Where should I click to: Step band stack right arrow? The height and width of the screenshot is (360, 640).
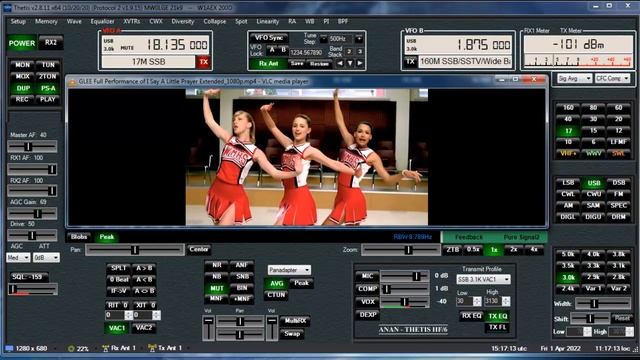360,64
